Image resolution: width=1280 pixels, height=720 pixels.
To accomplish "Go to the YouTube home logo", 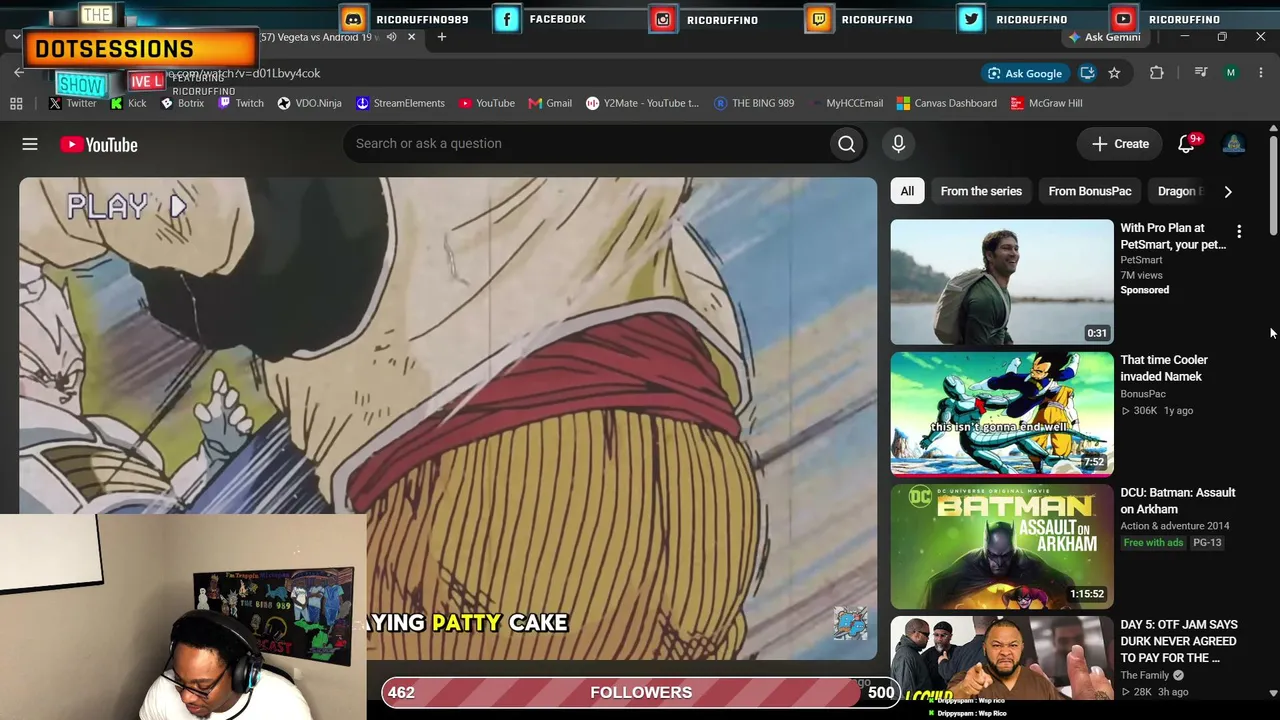I will [x=98, y=145].
